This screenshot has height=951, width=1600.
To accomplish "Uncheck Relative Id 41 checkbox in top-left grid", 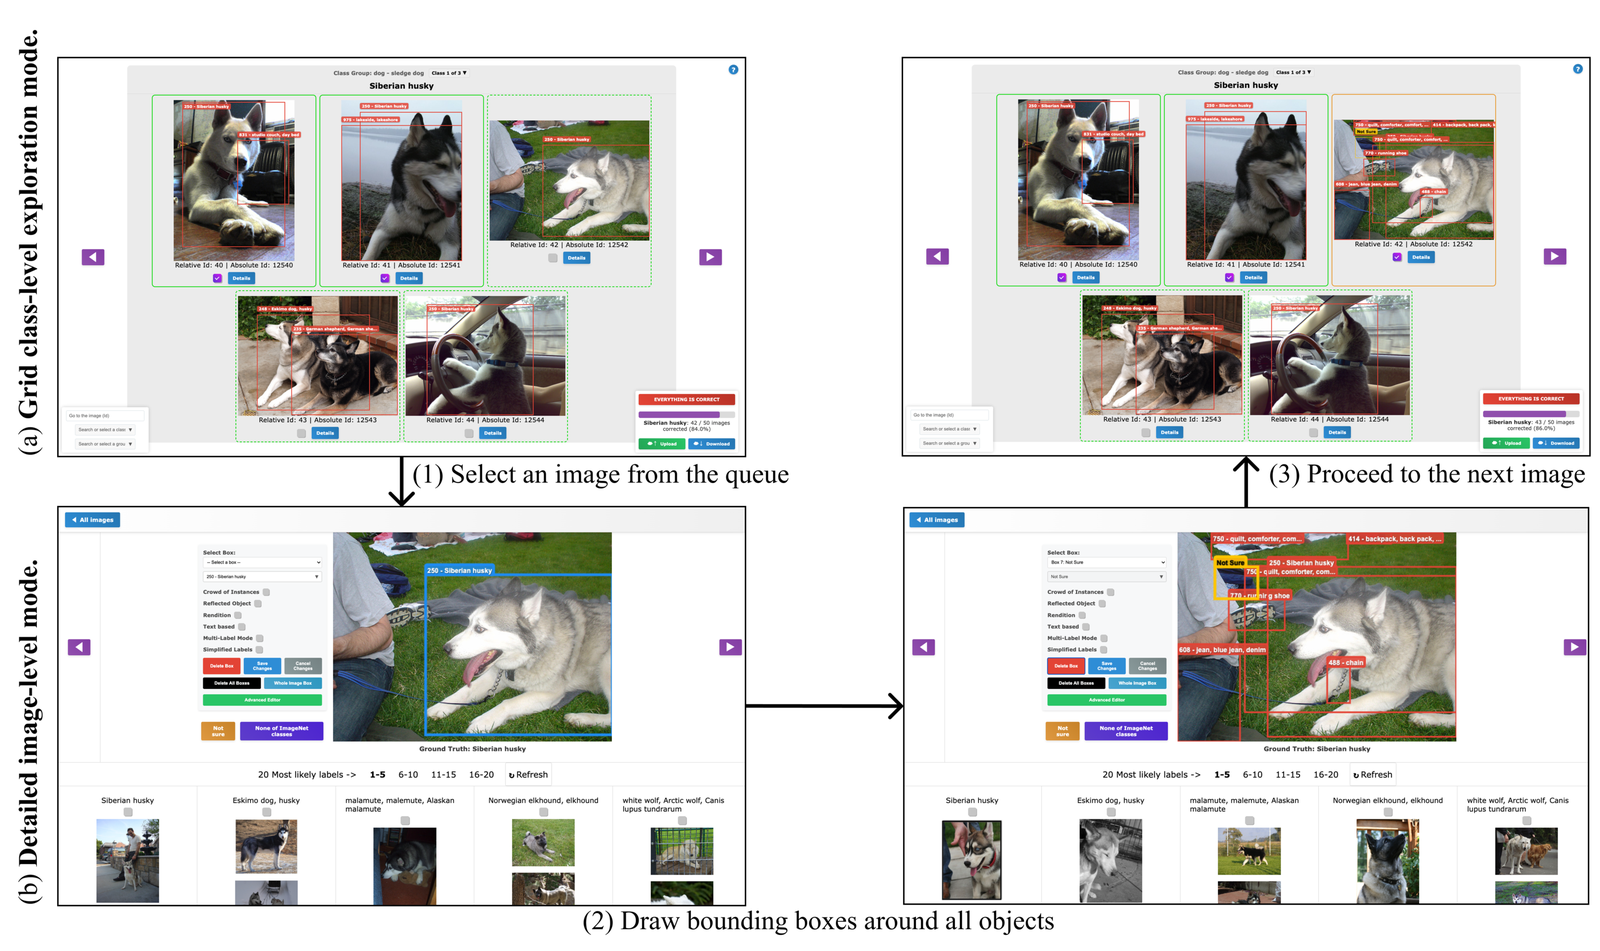I will [x=385, y=278].
